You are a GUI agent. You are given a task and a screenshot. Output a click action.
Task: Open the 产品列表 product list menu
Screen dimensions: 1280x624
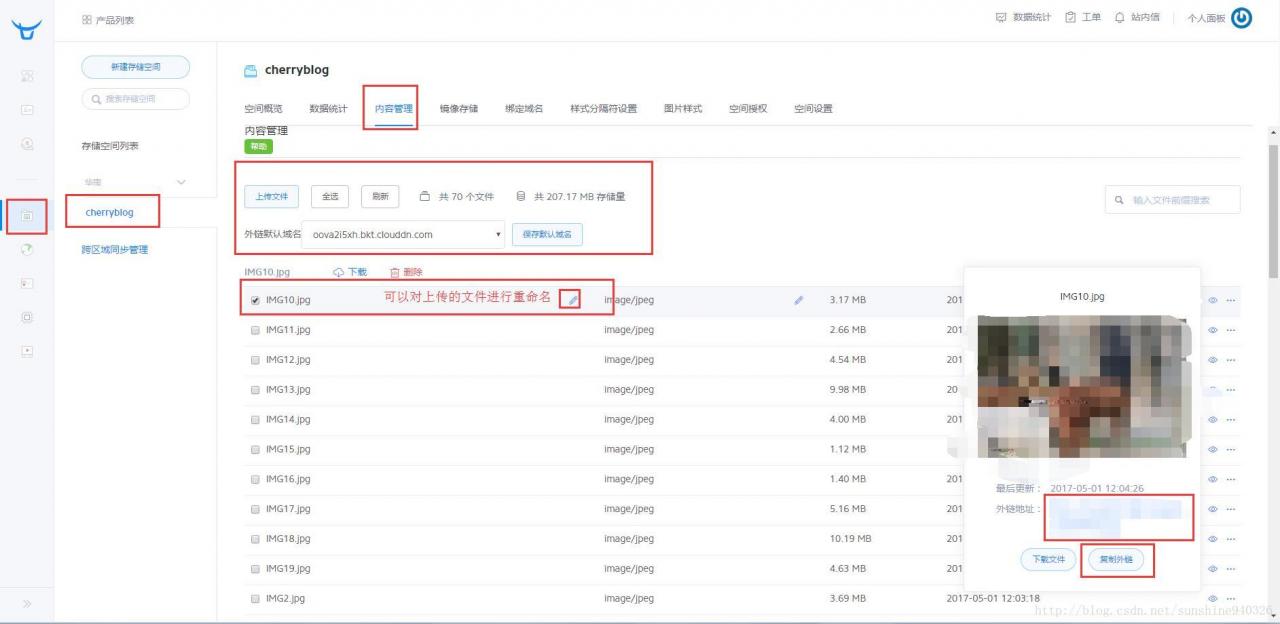[x=108, y=20]
